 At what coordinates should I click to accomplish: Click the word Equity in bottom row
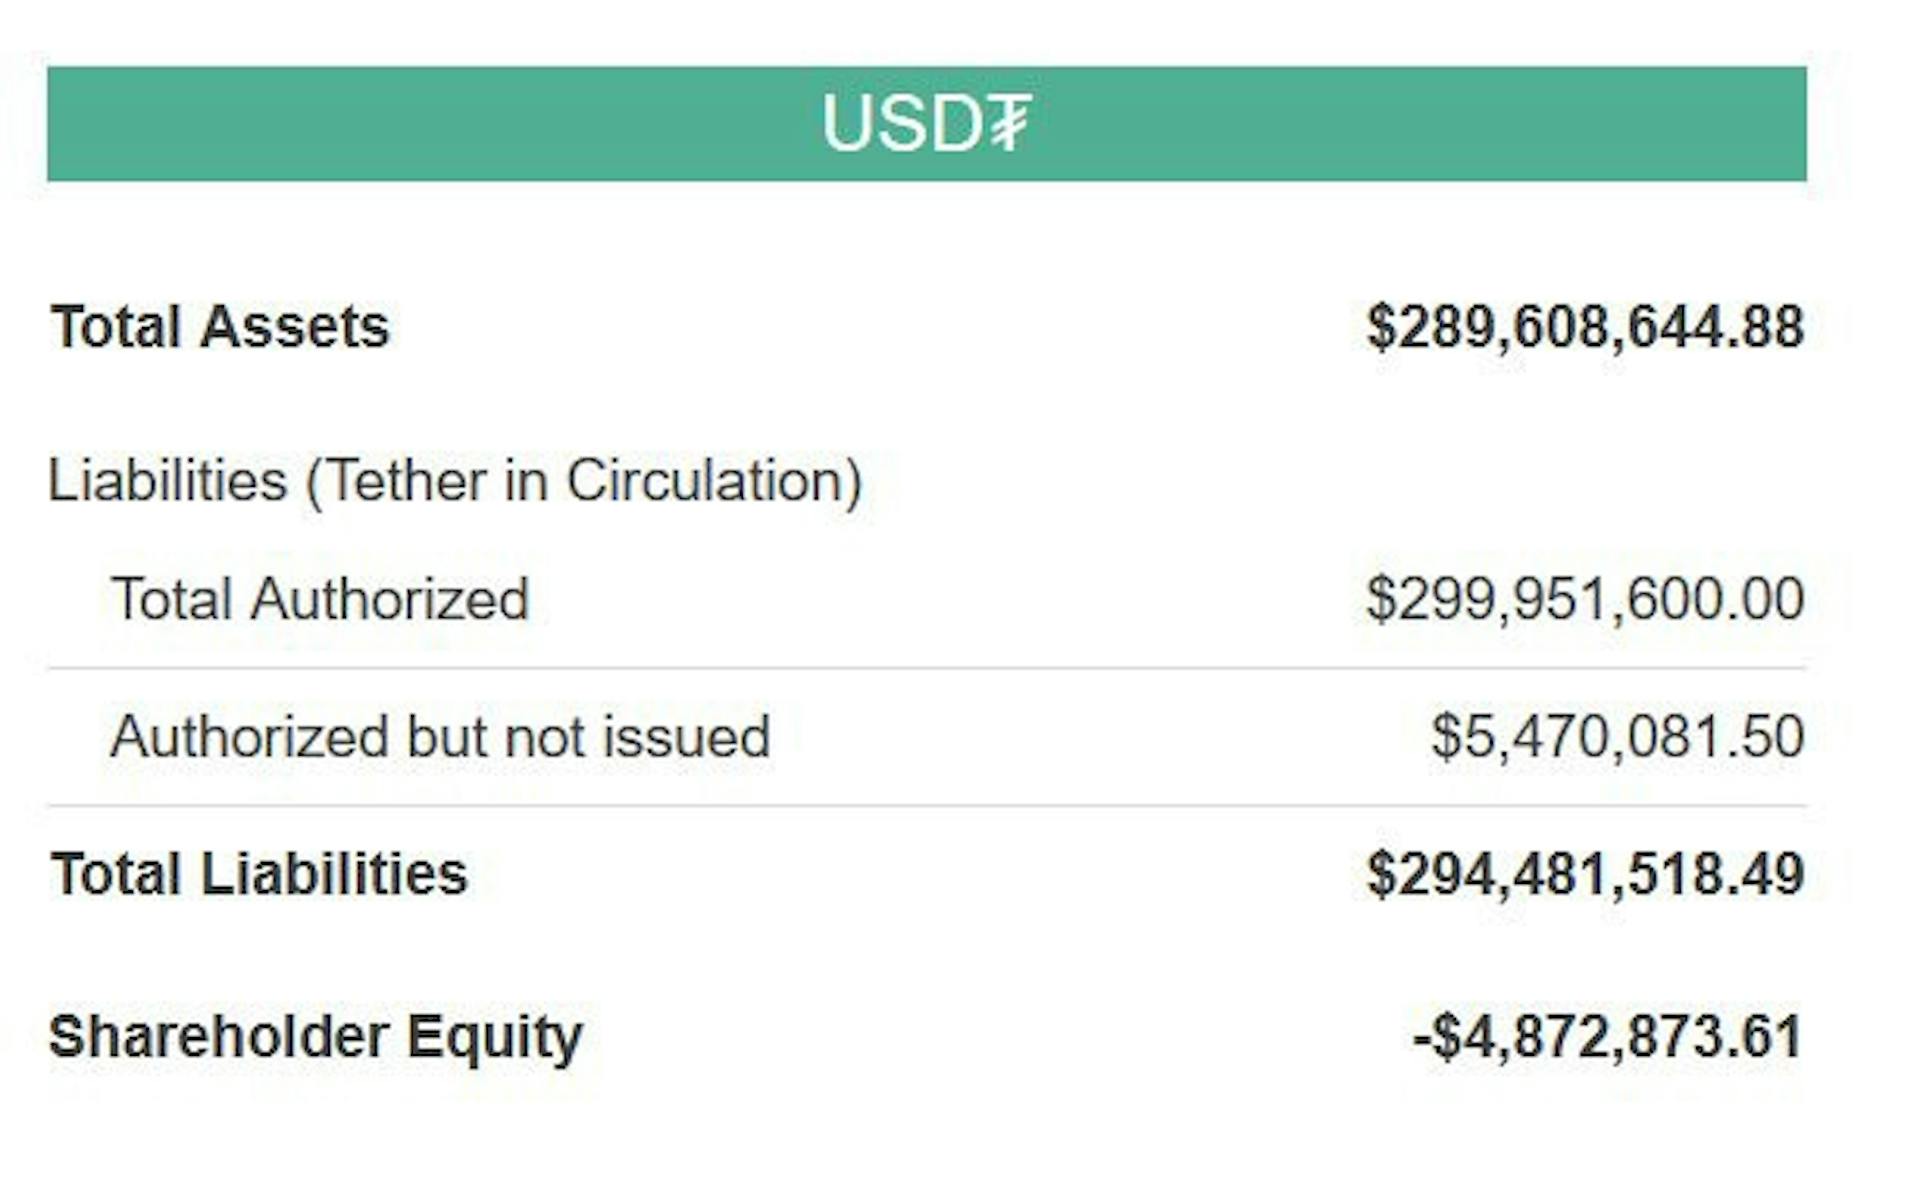click(x=494, y=1039)
